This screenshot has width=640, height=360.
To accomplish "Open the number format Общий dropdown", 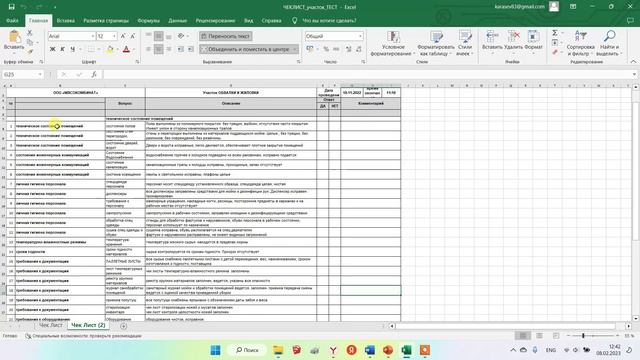I will pyautogui.click(x=360, y=36).
